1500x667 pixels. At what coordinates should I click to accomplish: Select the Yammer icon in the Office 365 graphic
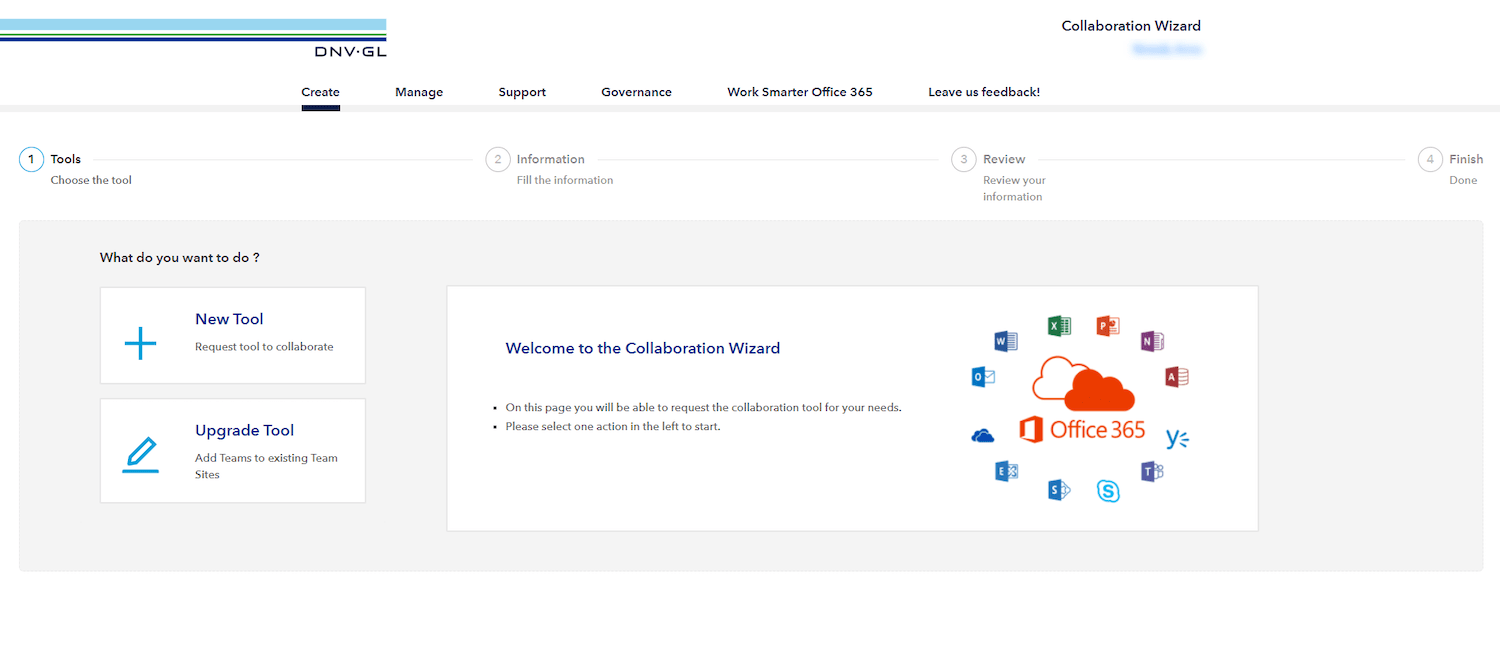click(1177, 438)
